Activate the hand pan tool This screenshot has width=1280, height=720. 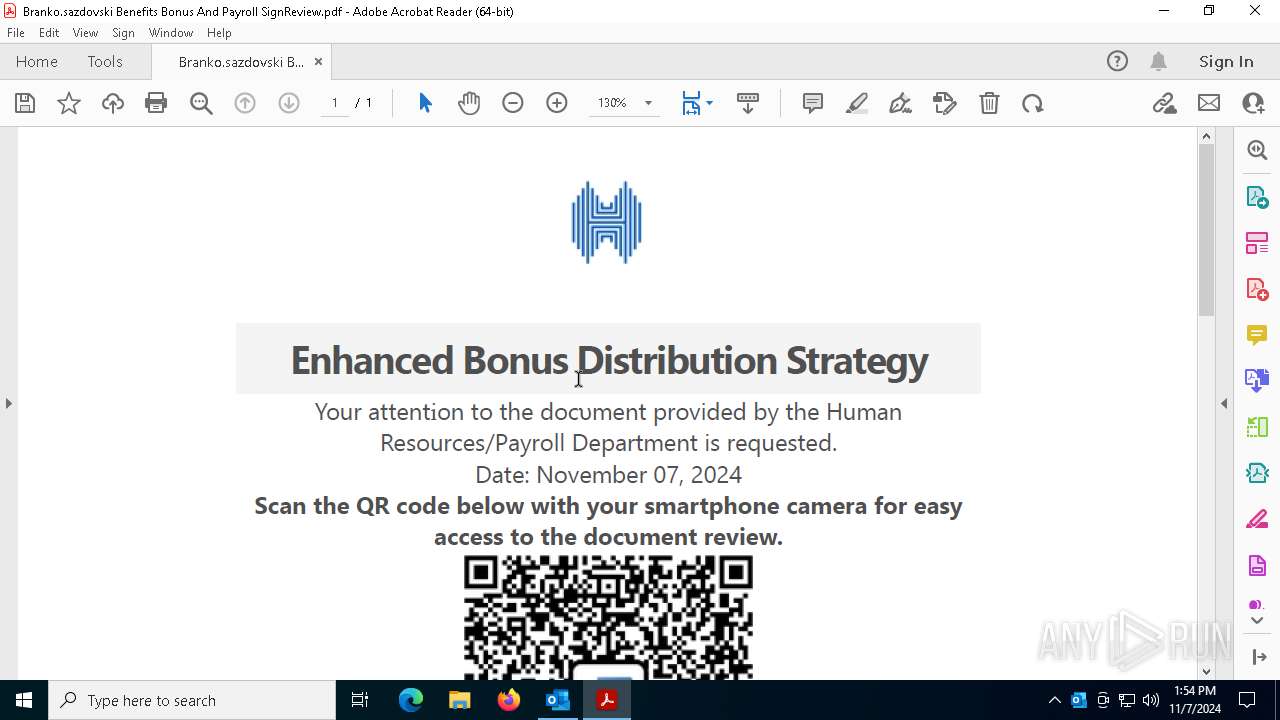pyautogui.click(x=469, y=103)
